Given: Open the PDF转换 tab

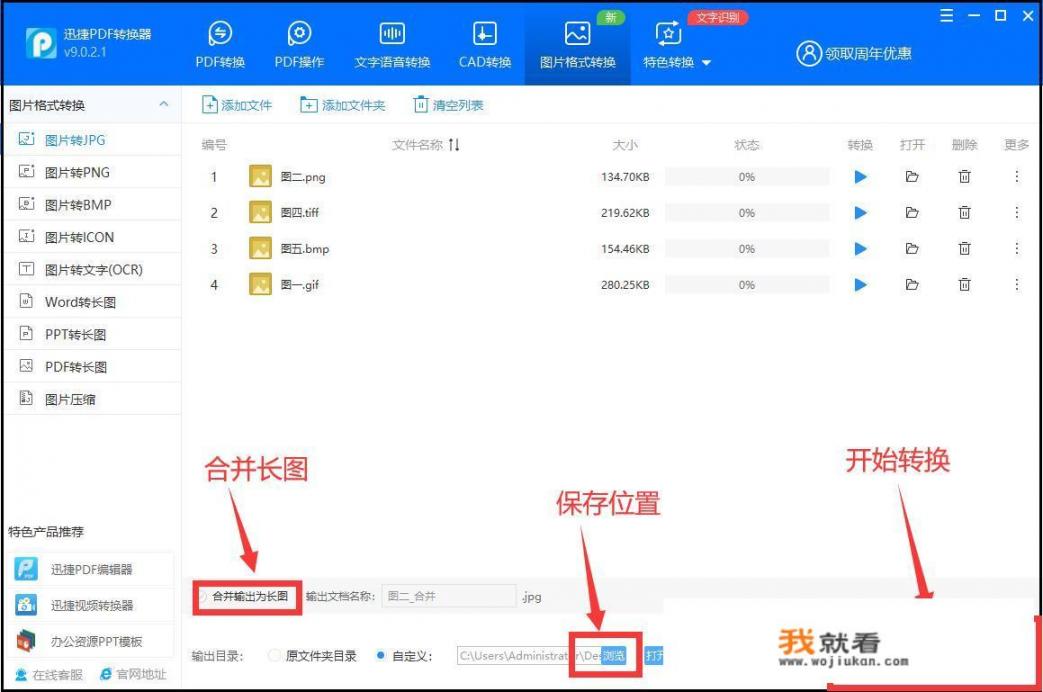Looking at the screenshot, I should pos(220,45).
